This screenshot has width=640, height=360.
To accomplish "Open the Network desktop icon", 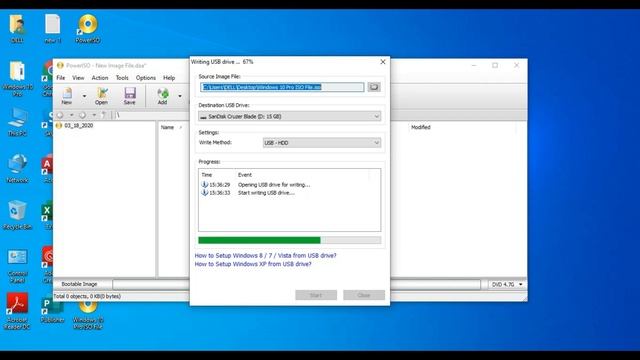I will 17,168.
